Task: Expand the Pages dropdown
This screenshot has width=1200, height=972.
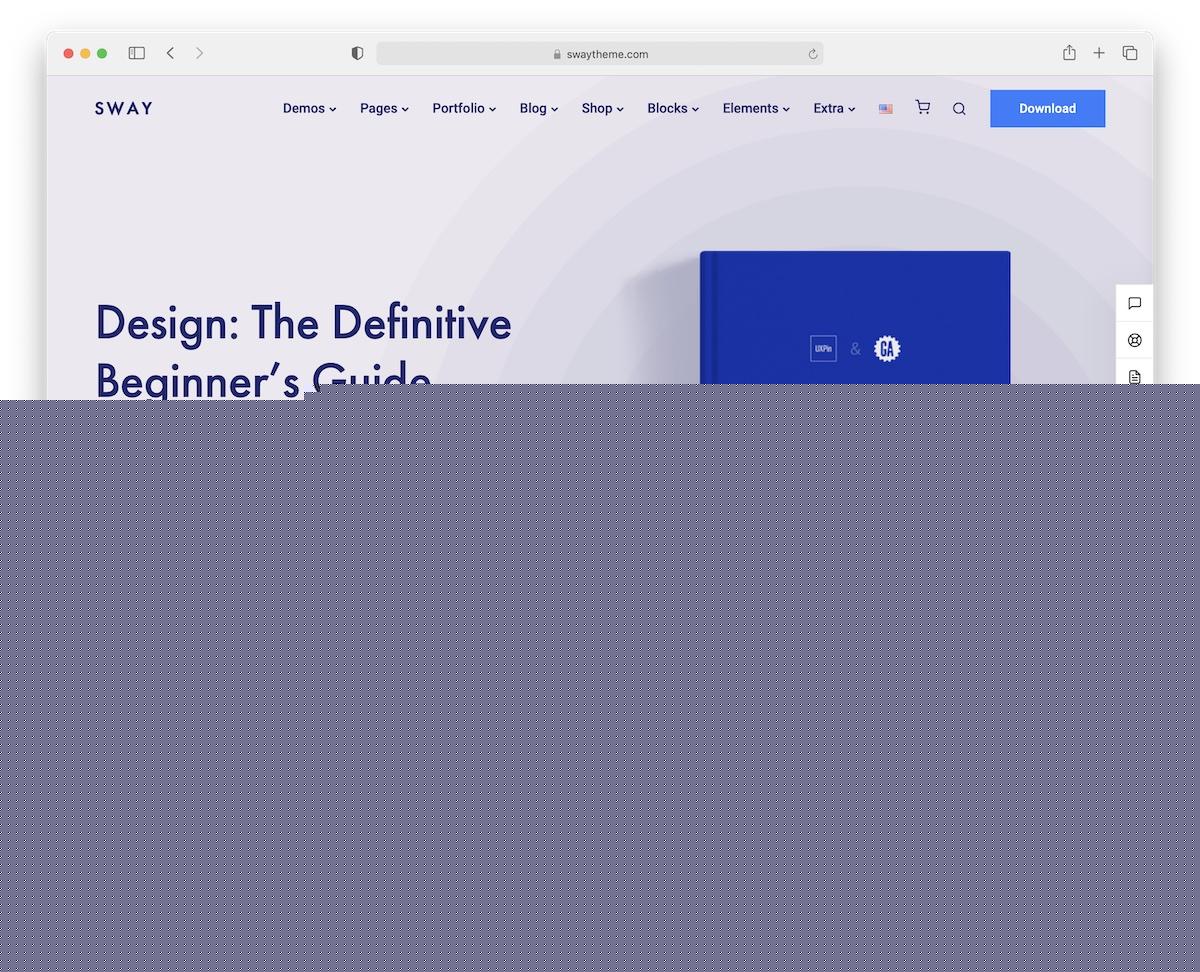Action: coord(385,108)
